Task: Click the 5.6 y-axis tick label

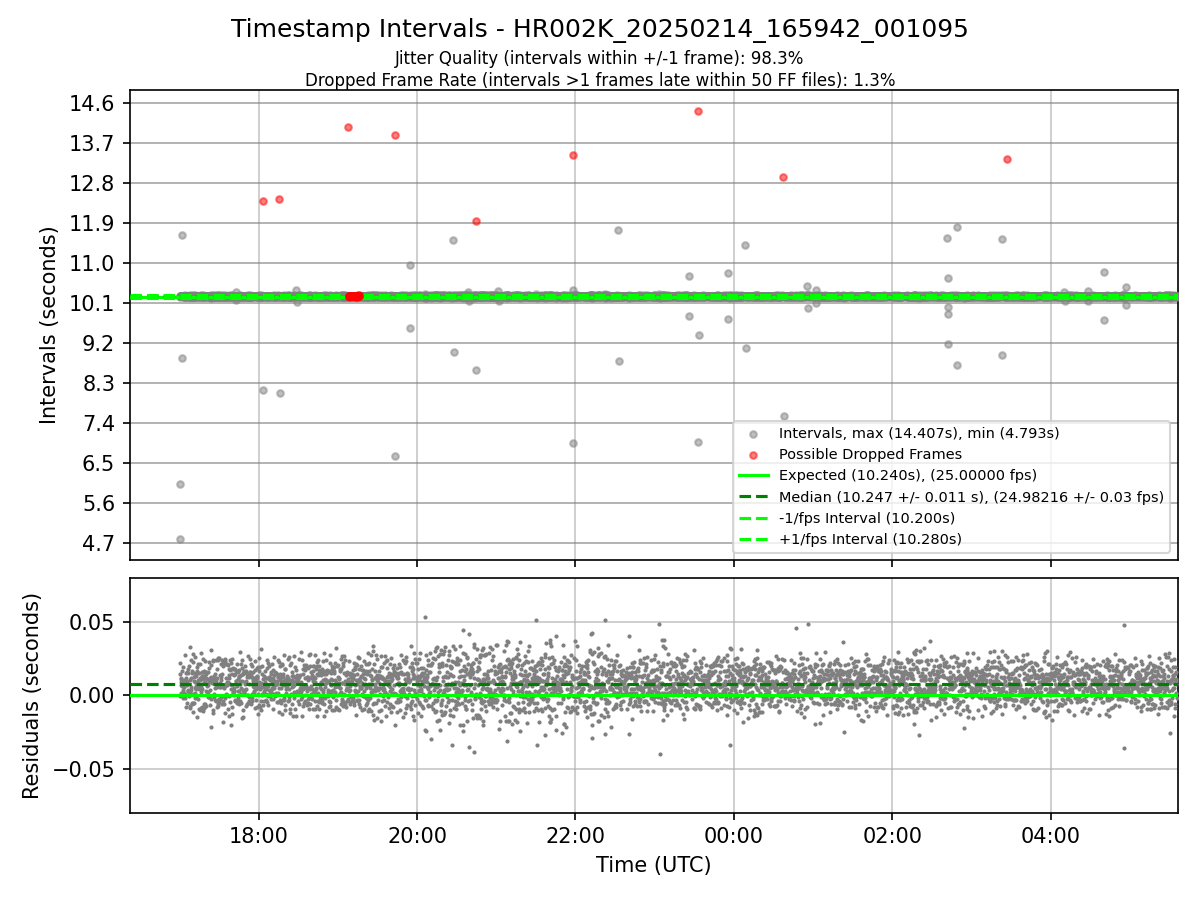Action: pyautogui.click(x=99, y=503)
